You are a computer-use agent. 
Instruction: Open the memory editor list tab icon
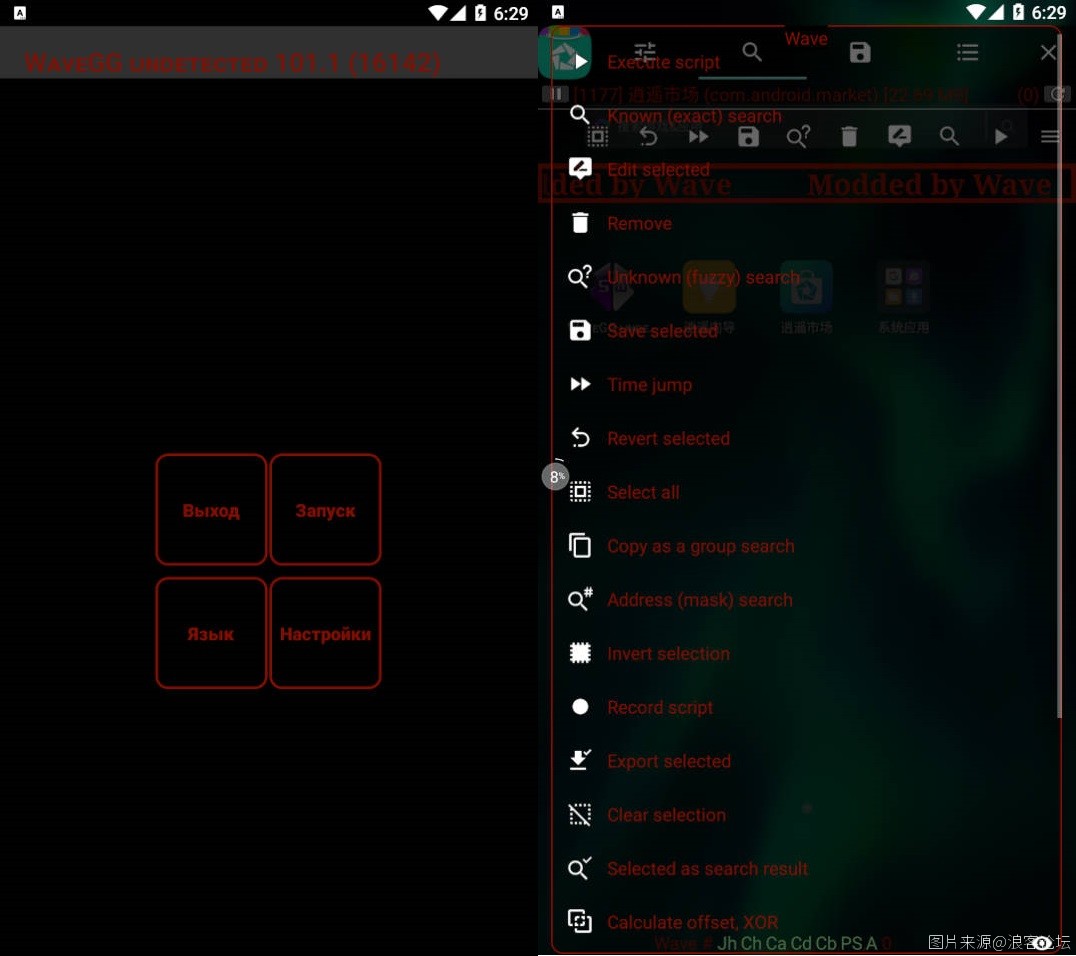click(x=968, y=53)
